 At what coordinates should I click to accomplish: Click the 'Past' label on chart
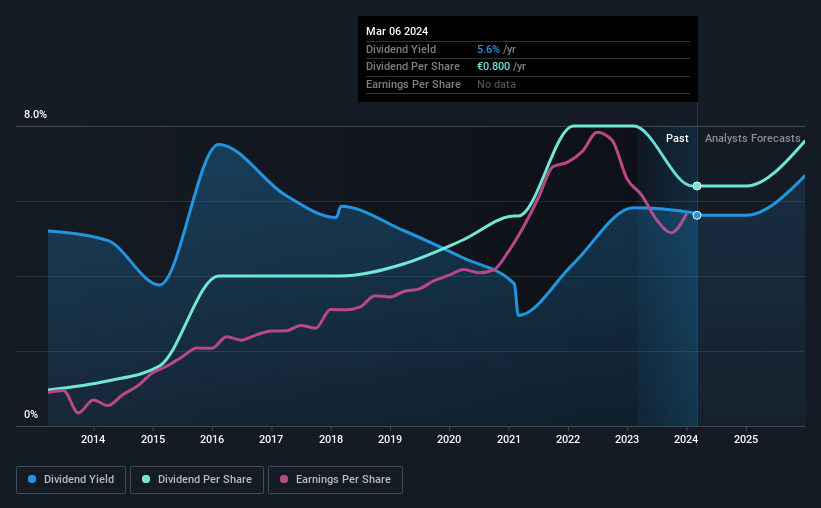[x=677, y=138]
